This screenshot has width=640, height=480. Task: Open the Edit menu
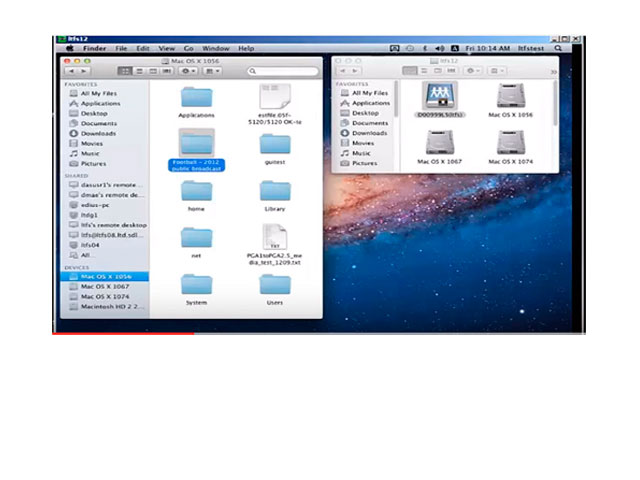(143, 48)
